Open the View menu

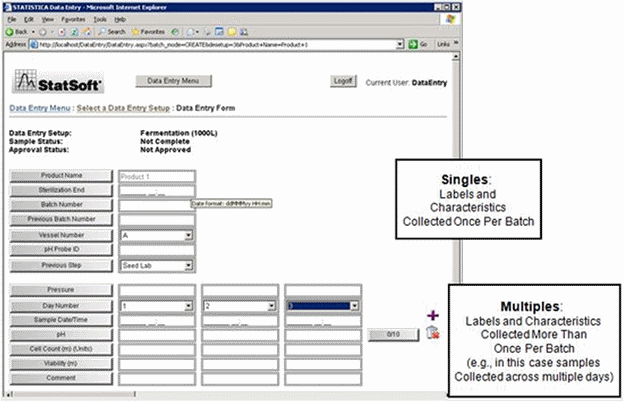point(47,19)
